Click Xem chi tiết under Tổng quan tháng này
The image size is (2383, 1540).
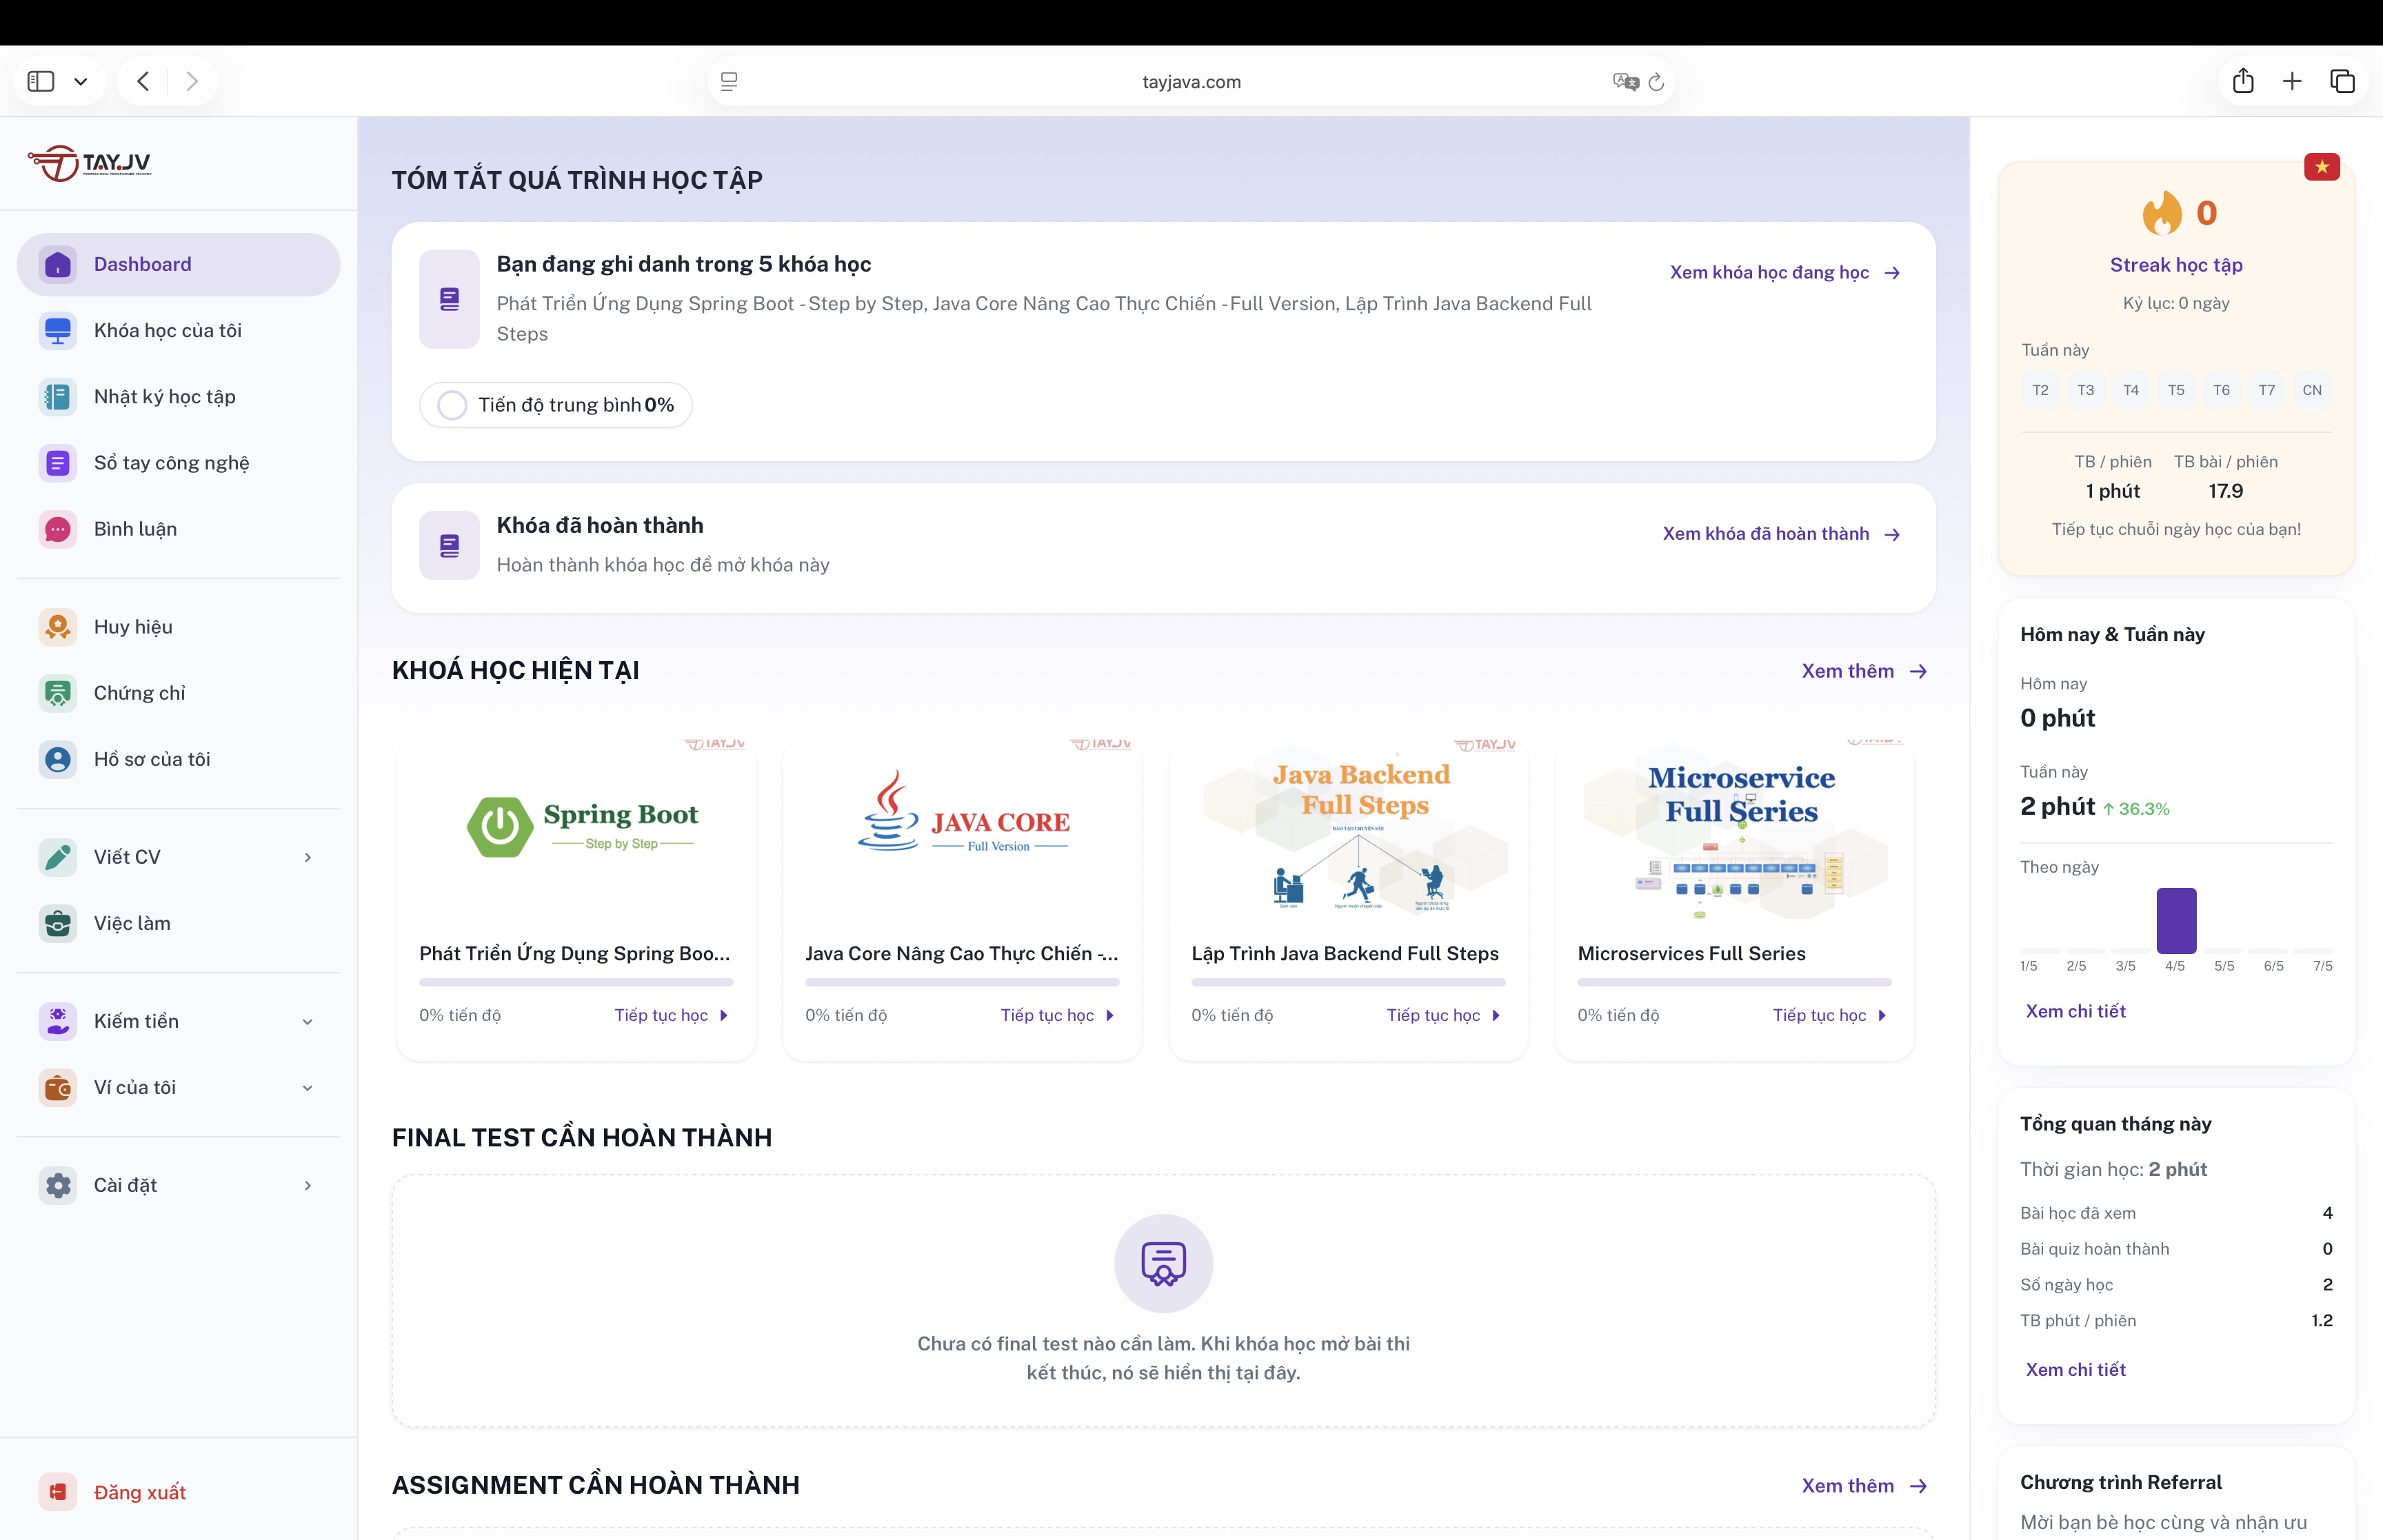[x=2075, y=1369]
